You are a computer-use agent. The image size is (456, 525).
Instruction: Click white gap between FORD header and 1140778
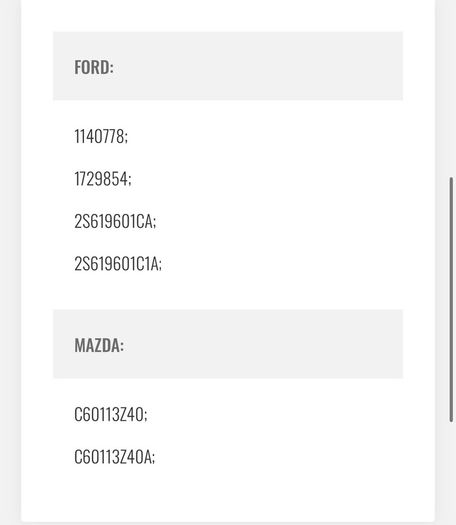click(x=228, y=113)
